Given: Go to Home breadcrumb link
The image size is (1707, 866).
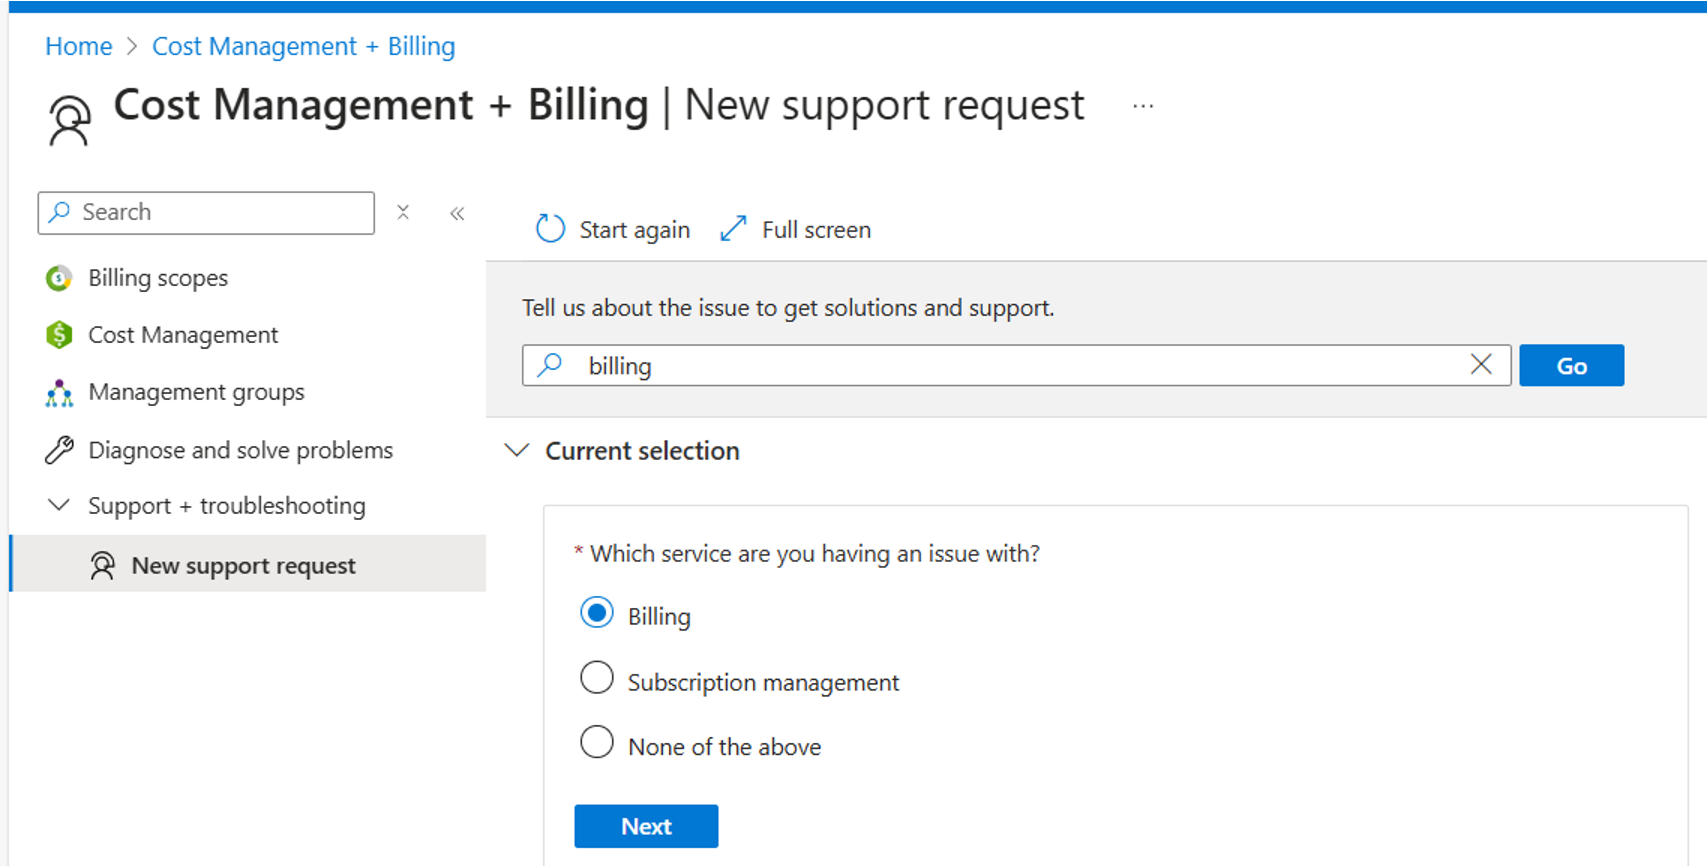Looking at the screenshot, I should [79, 46].
